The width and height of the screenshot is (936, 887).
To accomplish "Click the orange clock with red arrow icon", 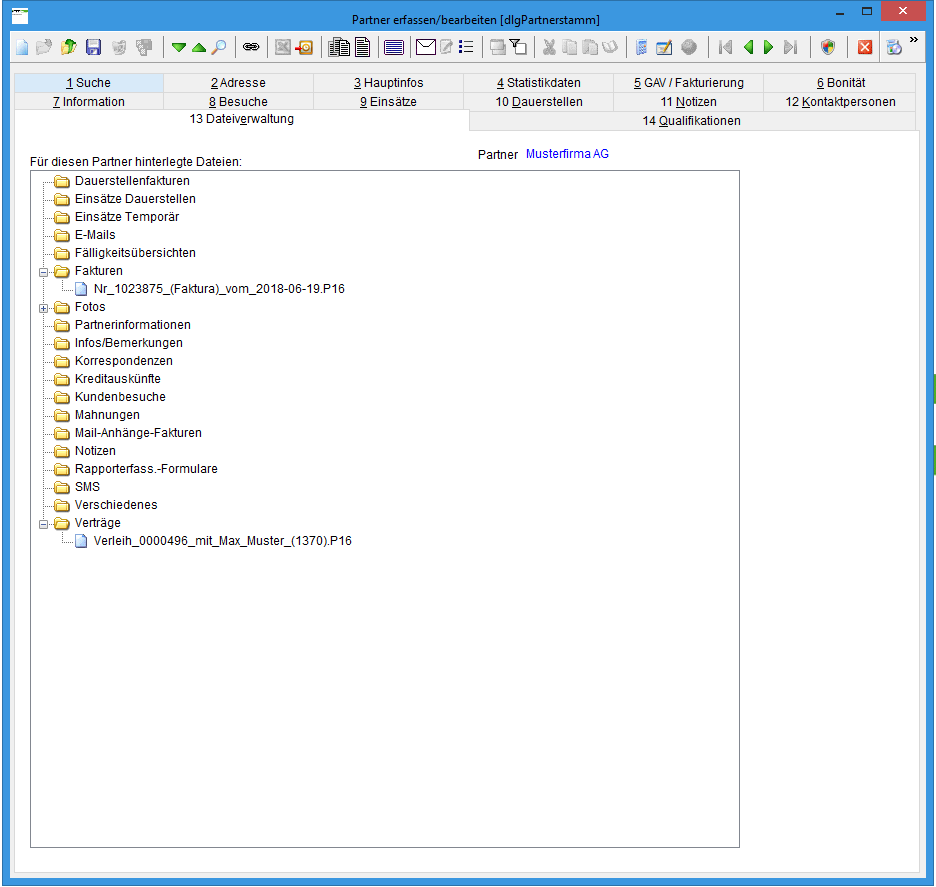I will pos(304,47).
